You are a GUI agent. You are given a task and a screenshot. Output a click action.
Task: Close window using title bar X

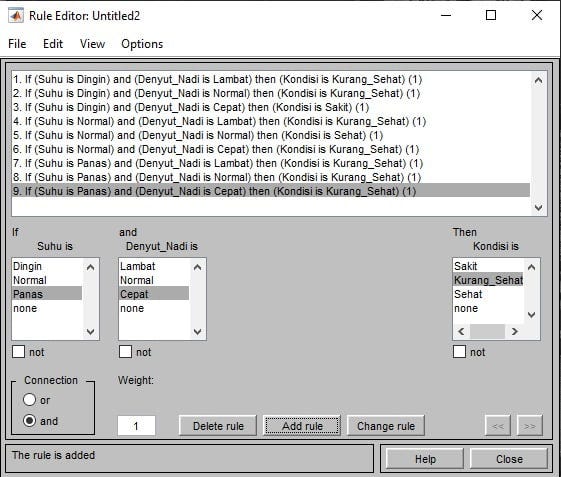pyautogui.click(x=537, y=15)
